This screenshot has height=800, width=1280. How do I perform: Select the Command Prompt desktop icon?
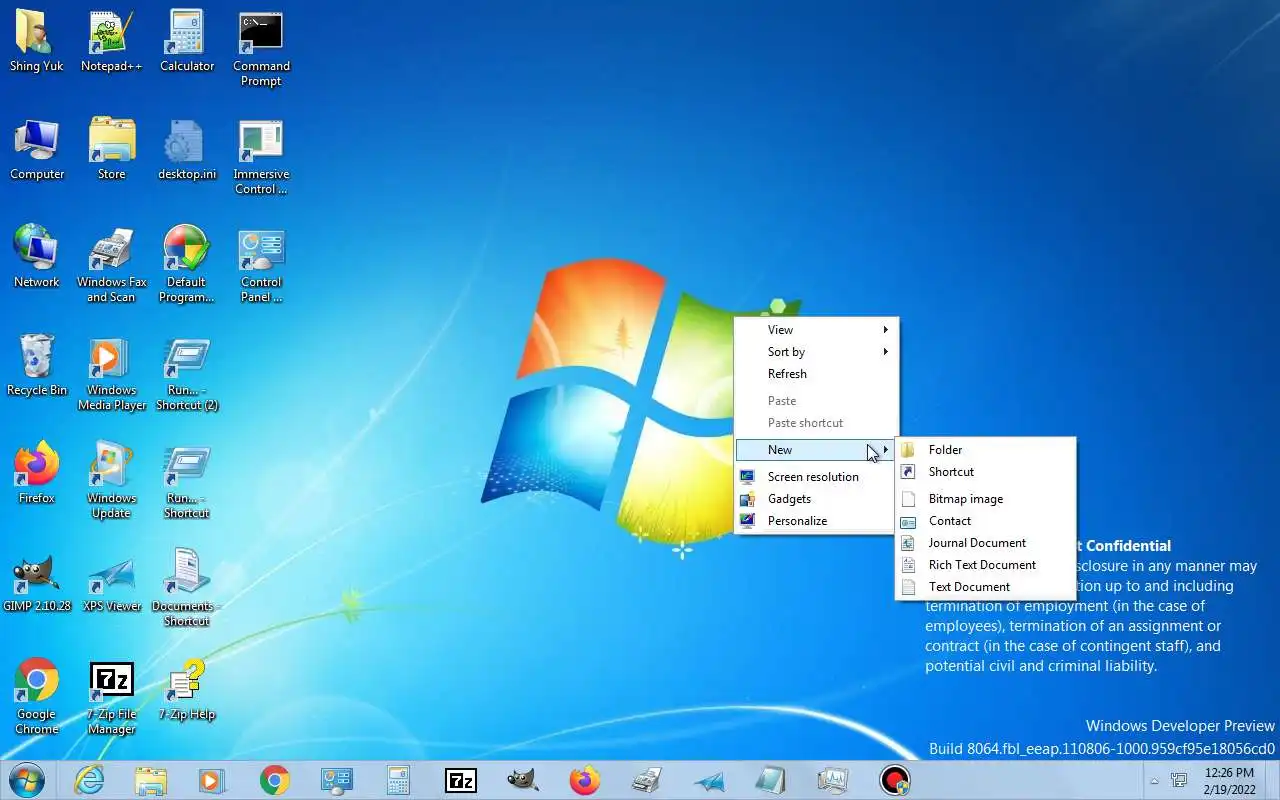(261, 49)
